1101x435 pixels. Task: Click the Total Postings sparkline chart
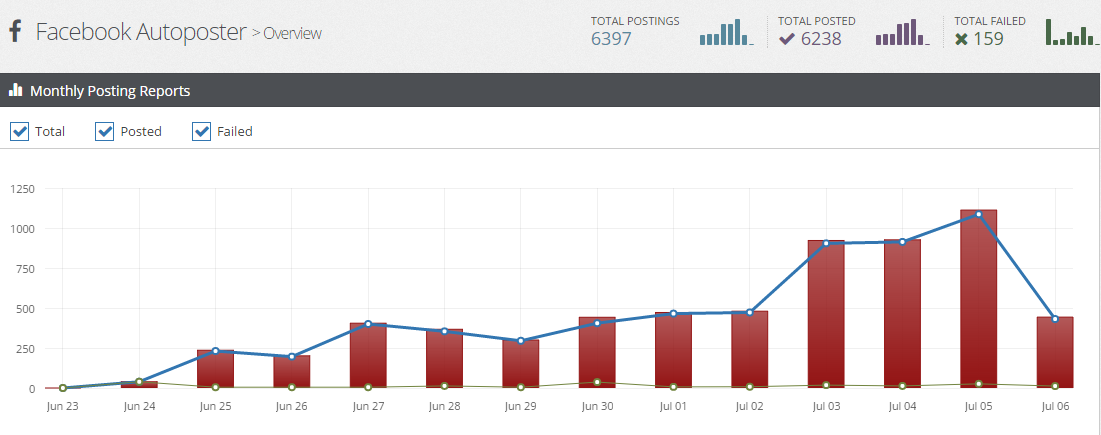727,33
